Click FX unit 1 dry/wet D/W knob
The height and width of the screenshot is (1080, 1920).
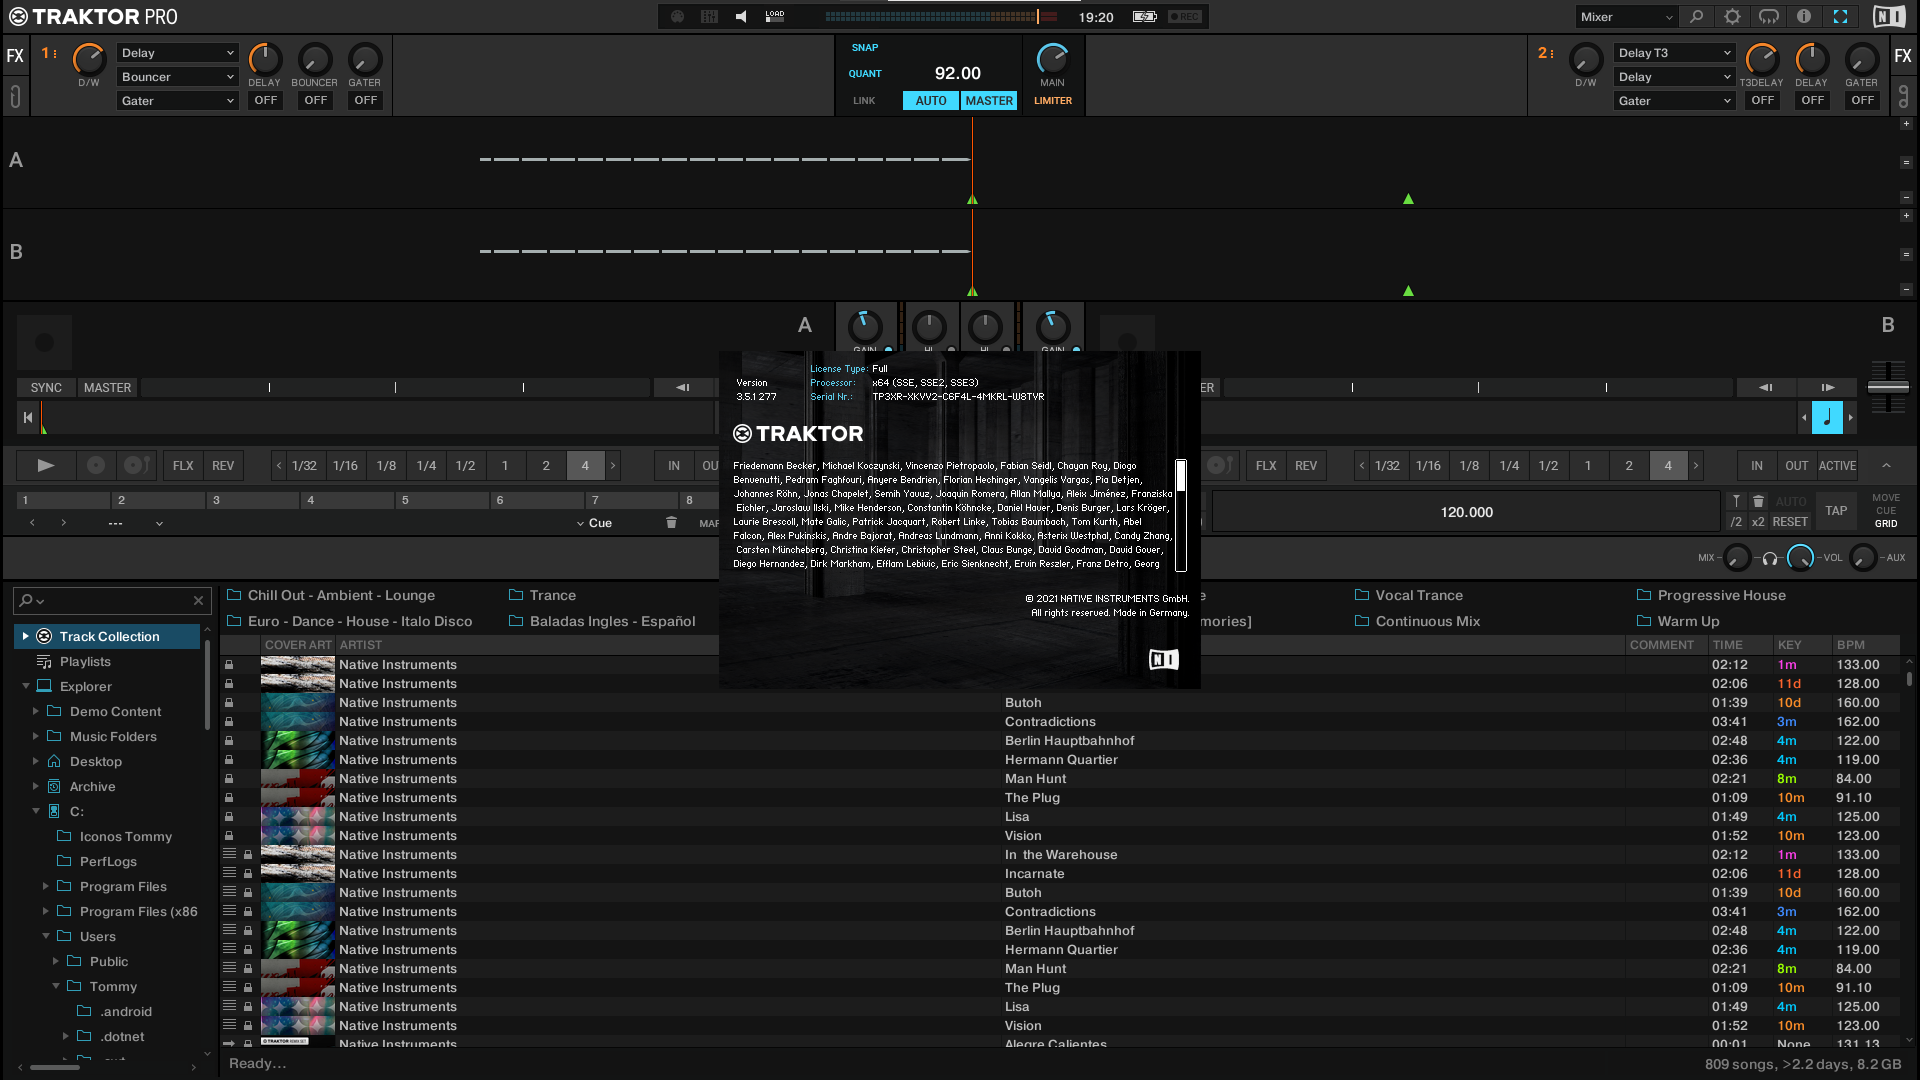pyautogui.click(x=89, y=59)
